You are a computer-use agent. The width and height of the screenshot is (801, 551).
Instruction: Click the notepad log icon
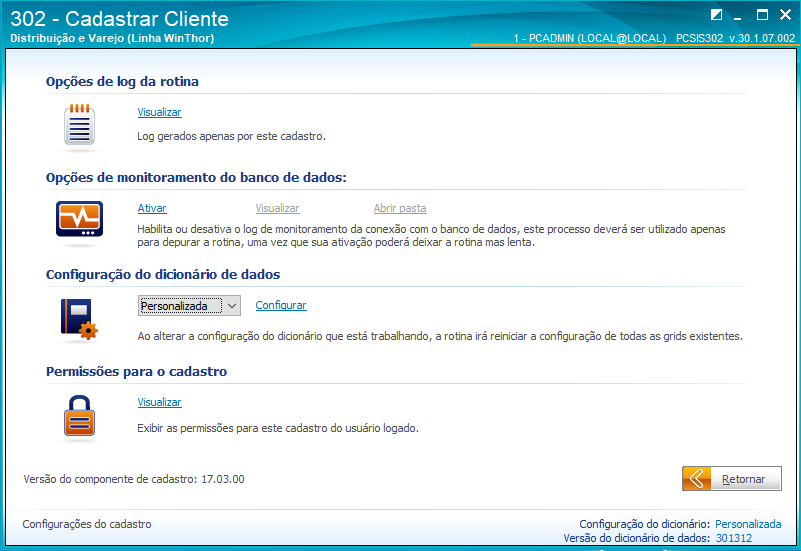click(79, 125)
